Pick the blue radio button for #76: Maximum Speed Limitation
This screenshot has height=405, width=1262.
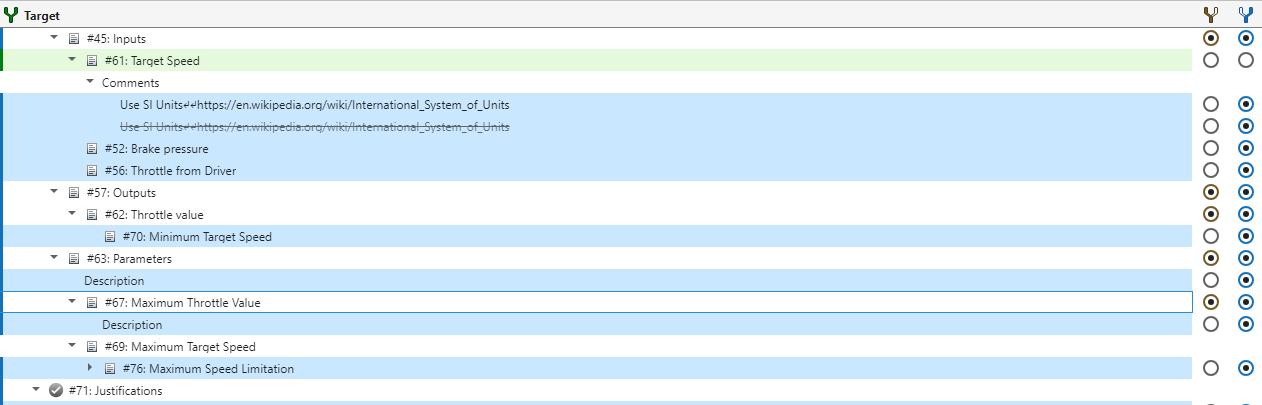click(x=1245, y=368)
